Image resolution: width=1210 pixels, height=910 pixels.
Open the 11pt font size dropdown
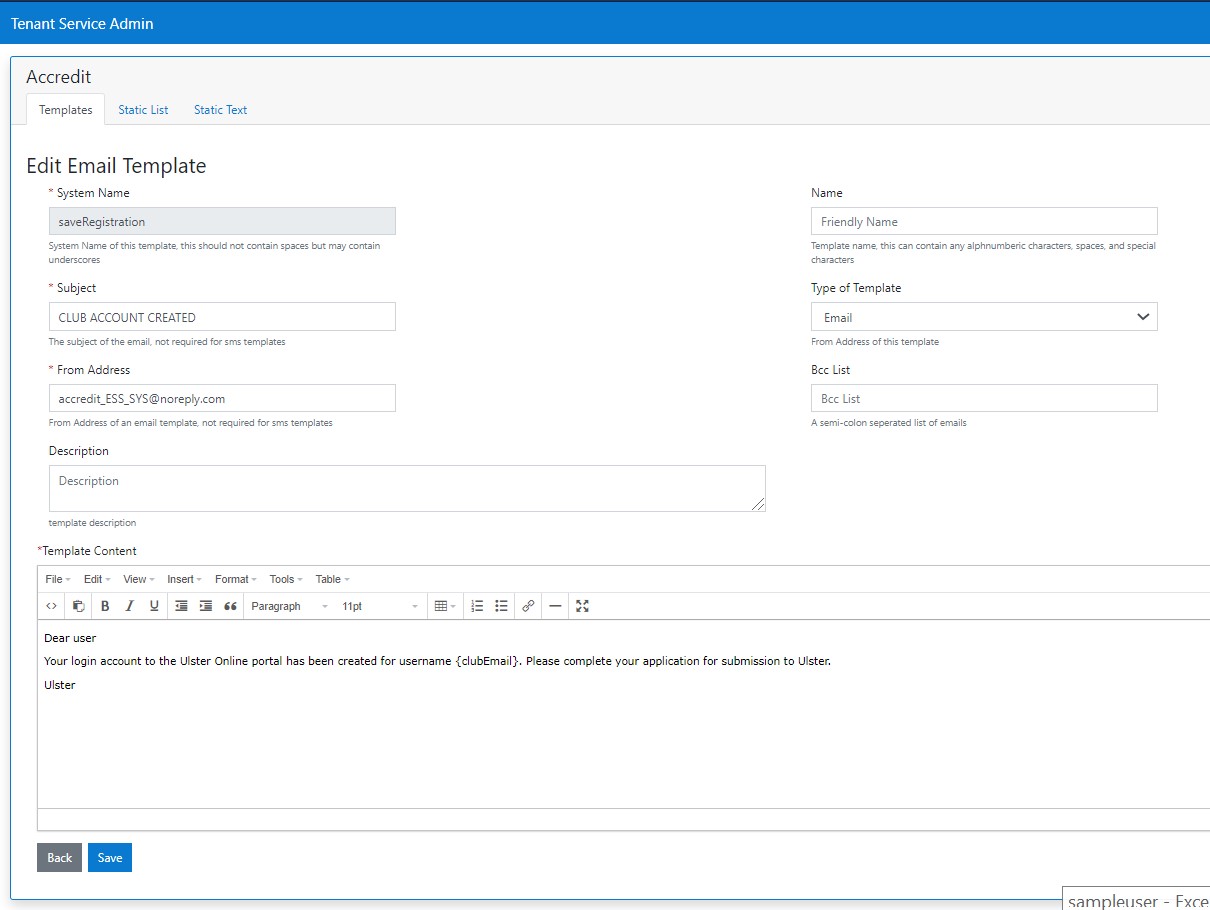pyautogui.click(x=380, y=606)
